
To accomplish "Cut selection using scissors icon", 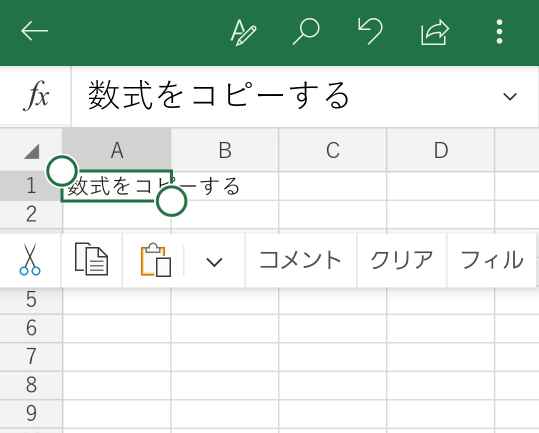I will point(30,259).
